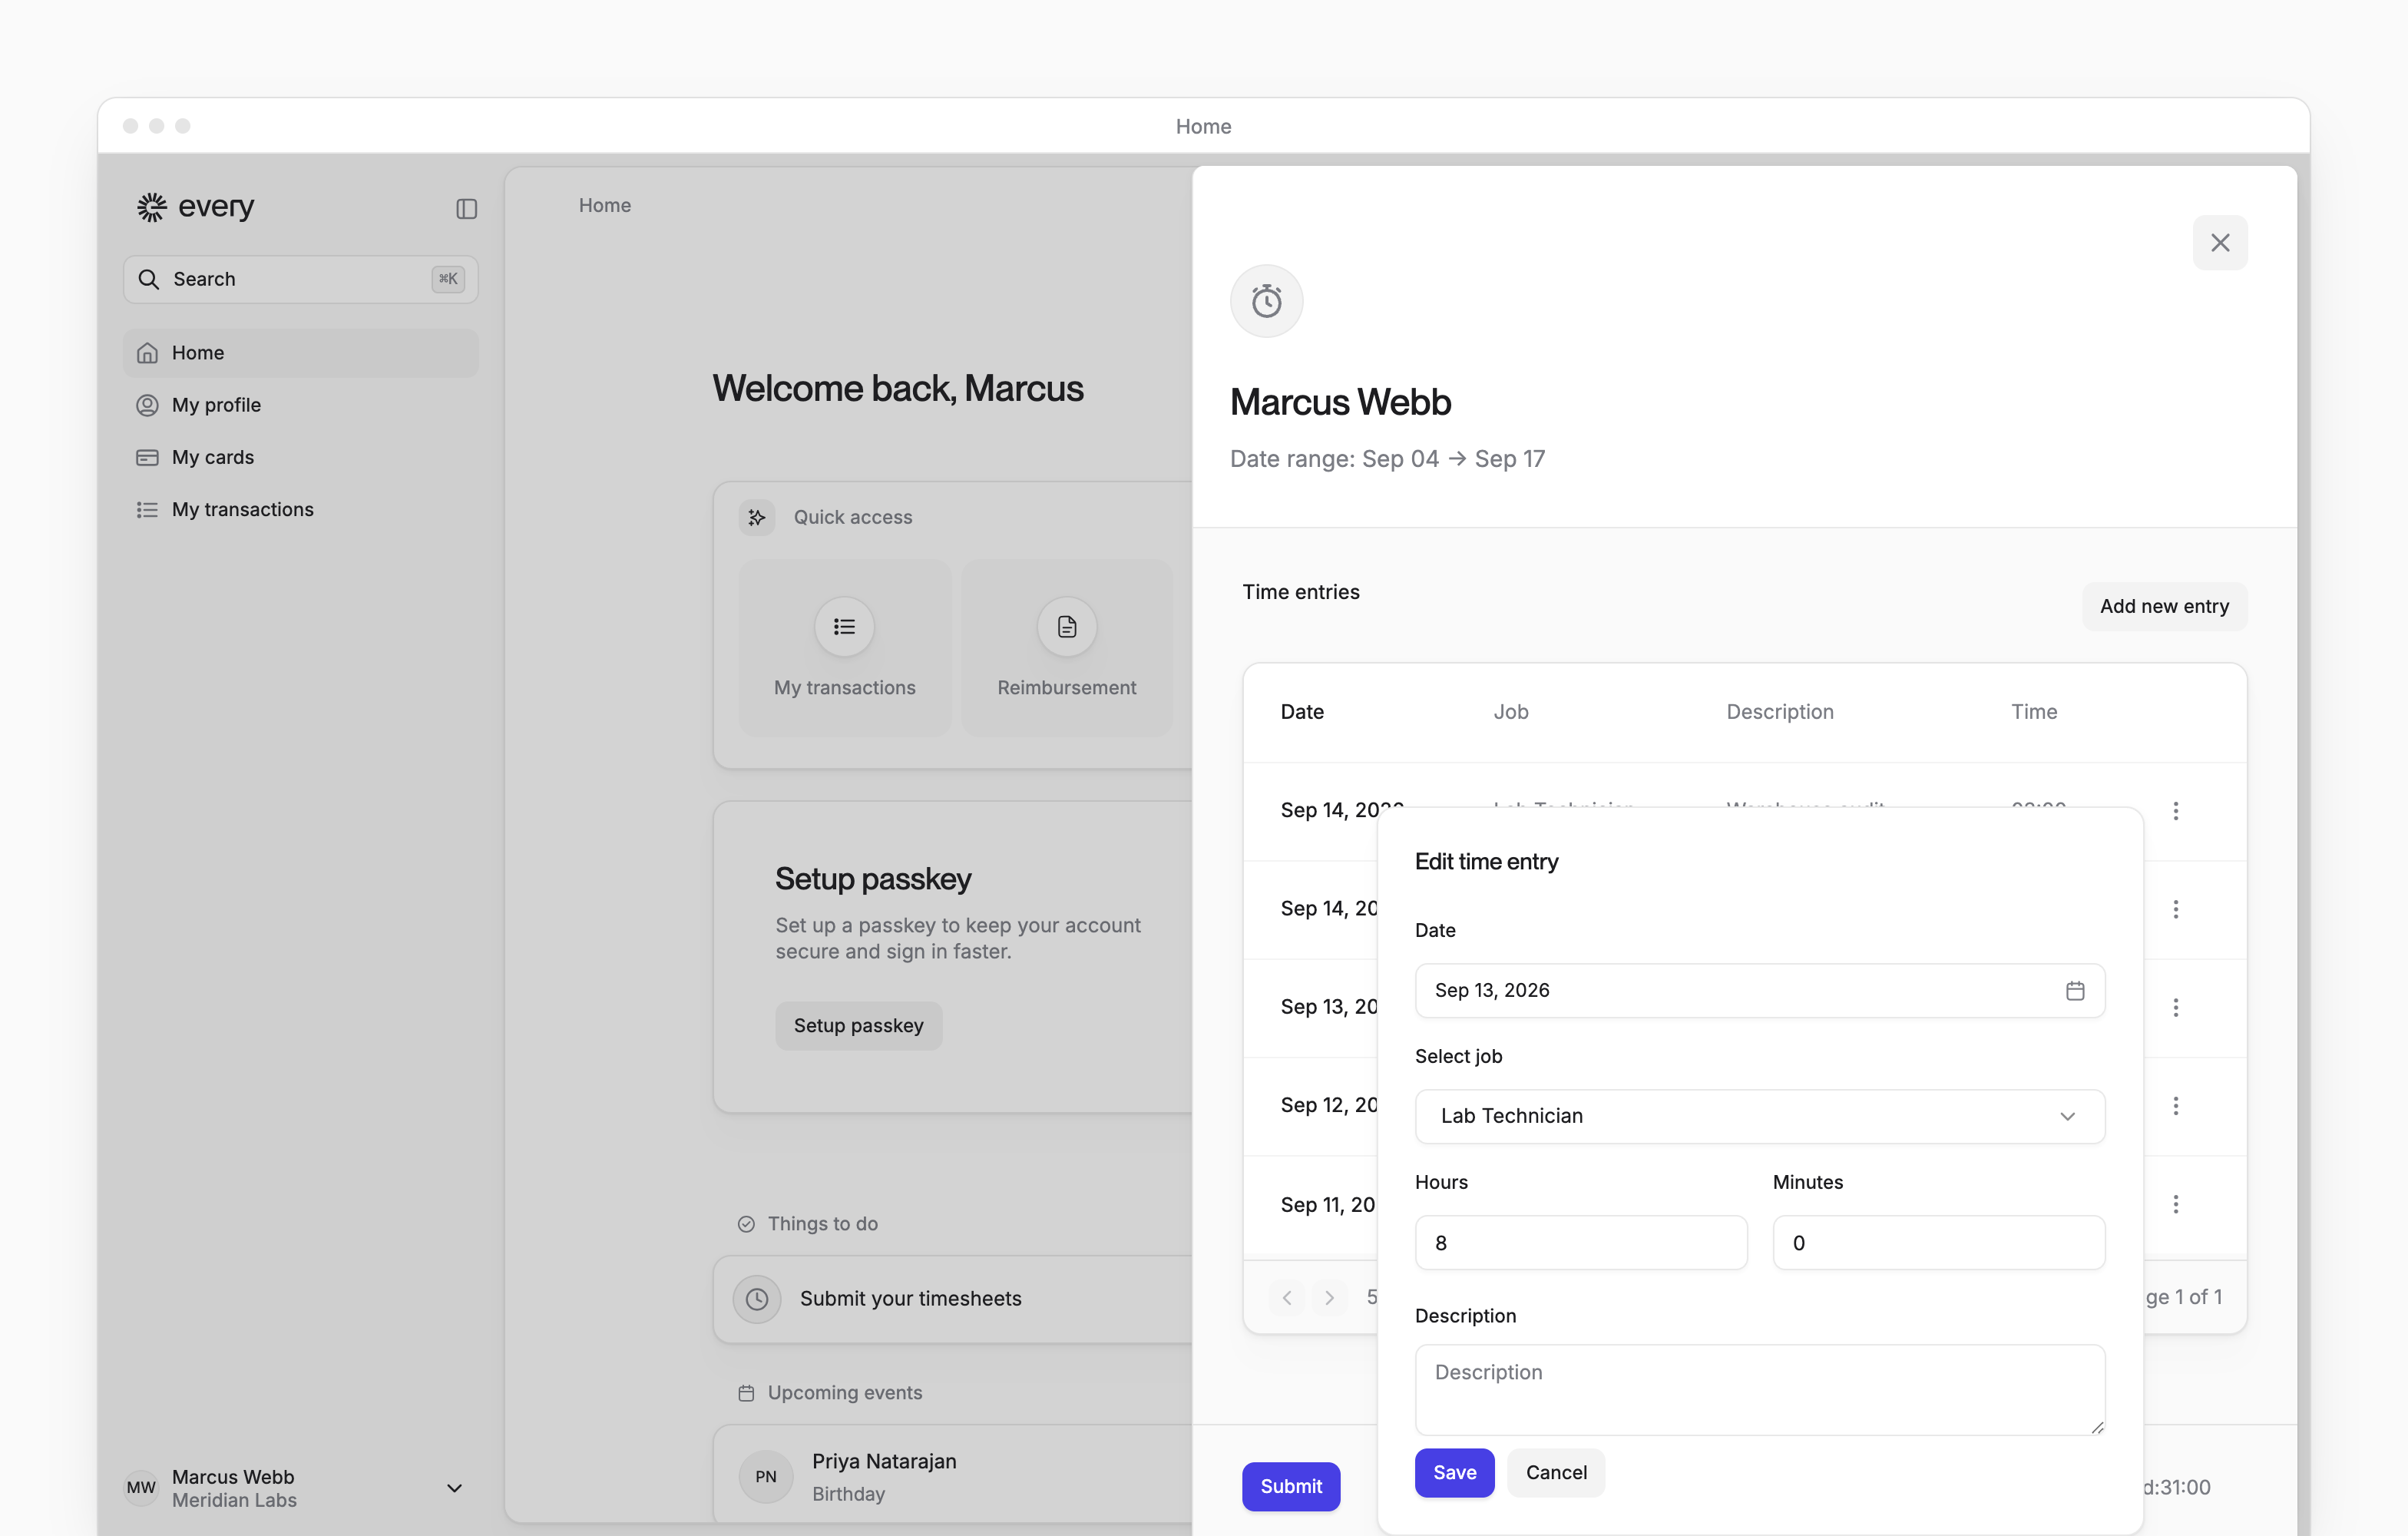
Task: Click the every logo
Action: [195, 207]
